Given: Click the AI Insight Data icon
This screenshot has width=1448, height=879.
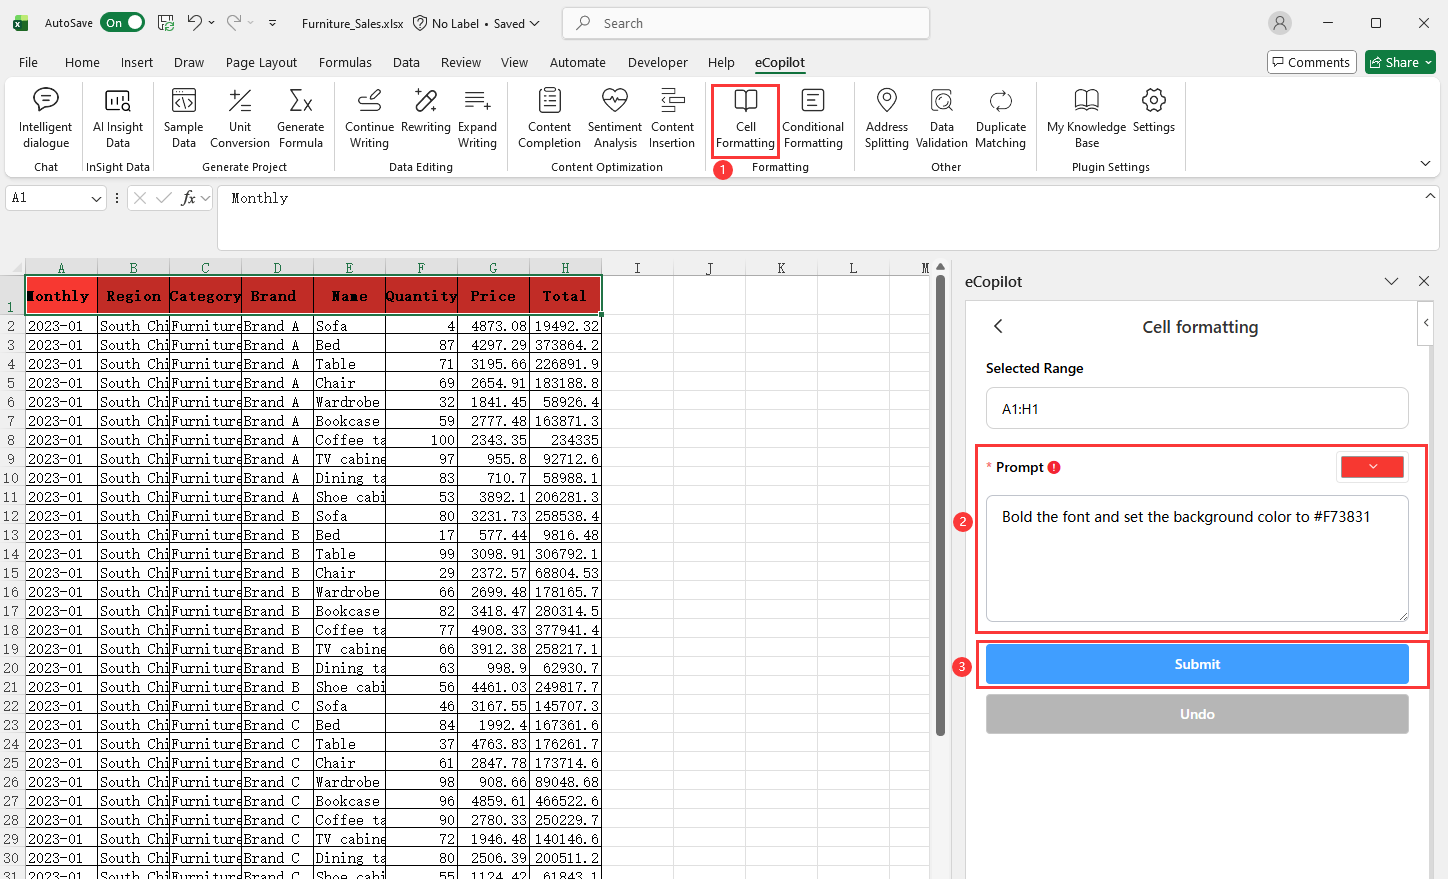Looking at the screenshot, I should tap(118, 118).
